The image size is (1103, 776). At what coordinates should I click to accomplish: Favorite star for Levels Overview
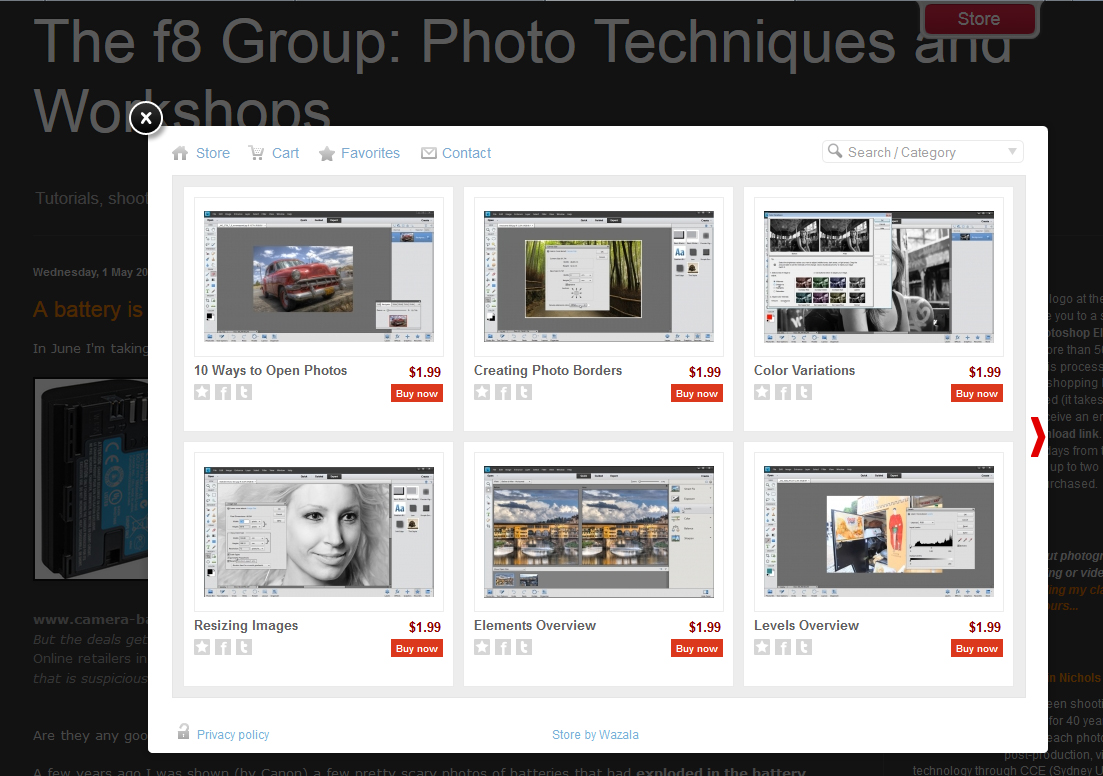762,647
